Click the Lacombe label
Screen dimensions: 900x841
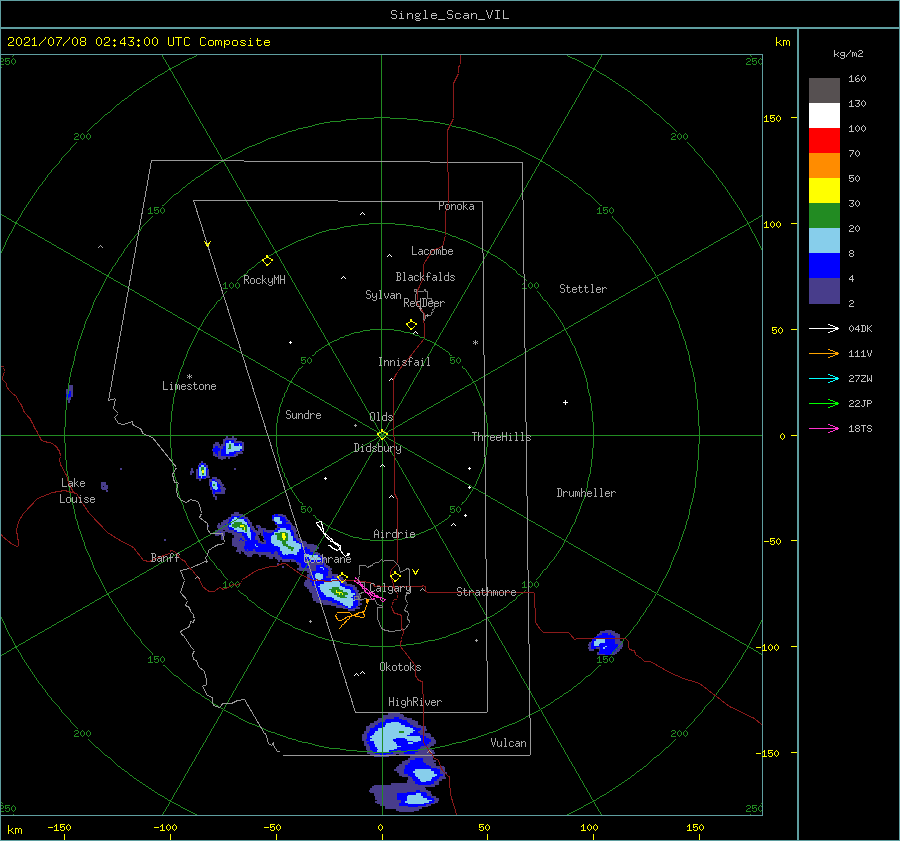point(432,251)
